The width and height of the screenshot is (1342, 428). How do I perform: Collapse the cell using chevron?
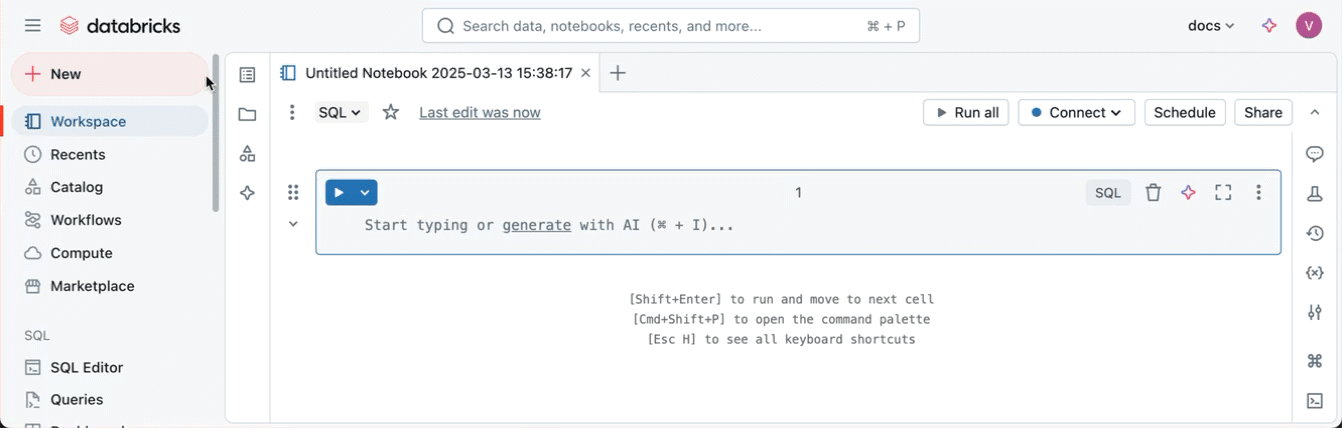[293, 224]
